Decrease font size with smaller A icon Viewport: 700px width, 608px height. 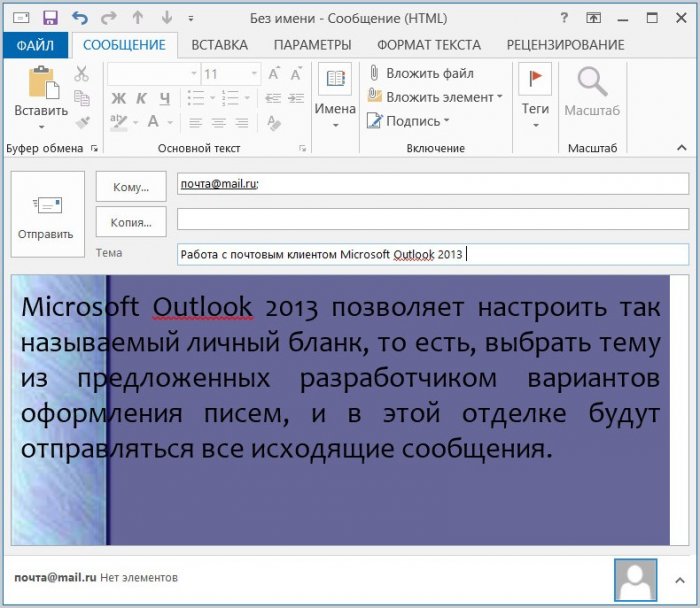(296, 74)
